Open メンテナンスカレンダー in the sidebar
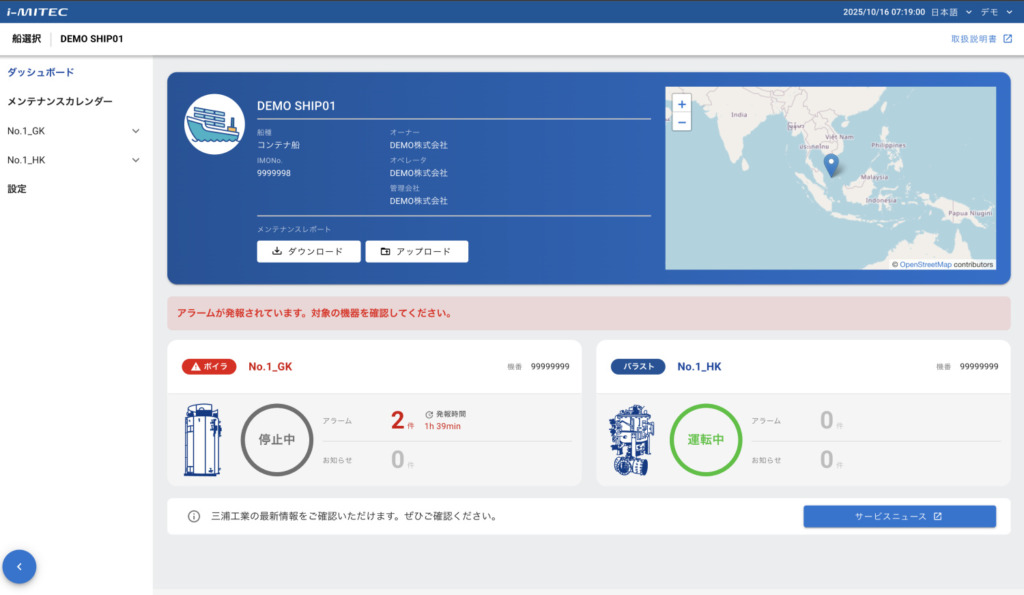This screenshot has height=595, width=1024. [x=60, y=102]
